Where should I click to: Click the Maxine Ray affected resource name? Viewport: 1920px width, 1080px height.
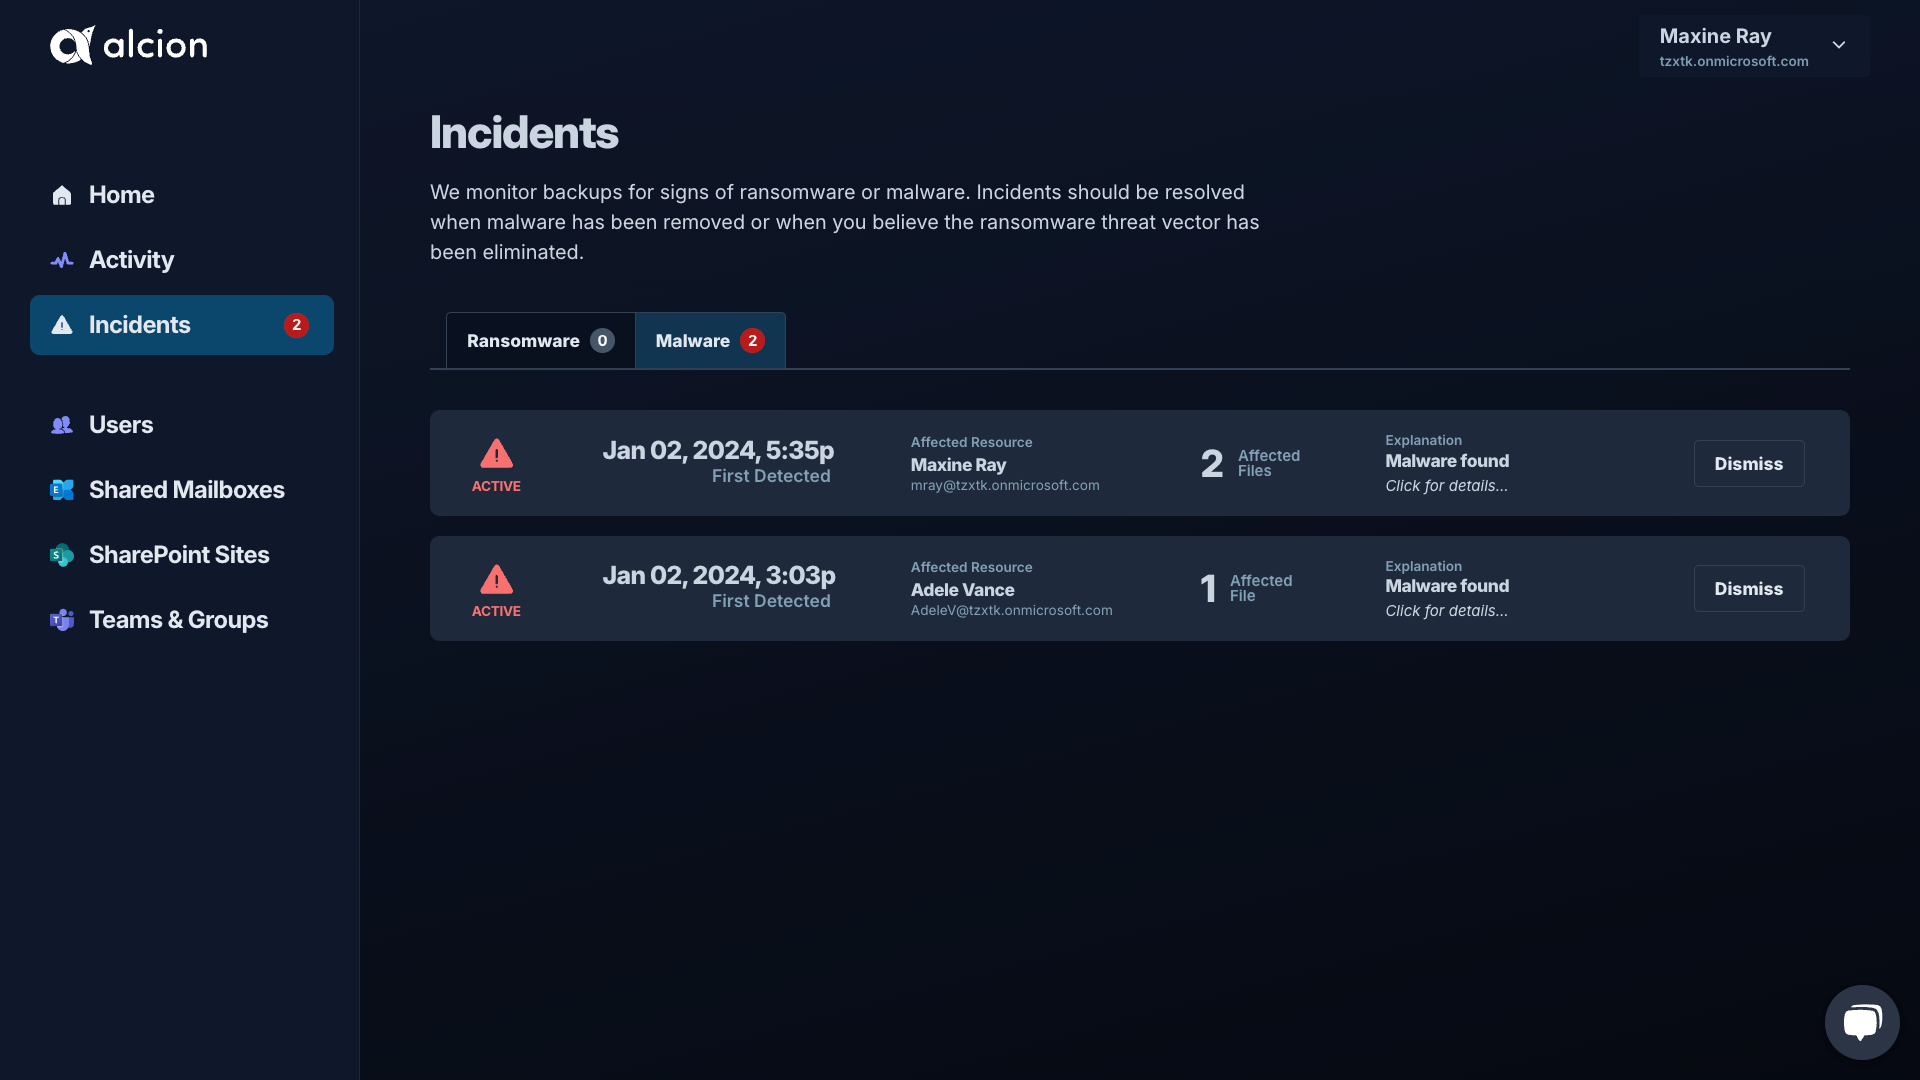click(958, 465)
